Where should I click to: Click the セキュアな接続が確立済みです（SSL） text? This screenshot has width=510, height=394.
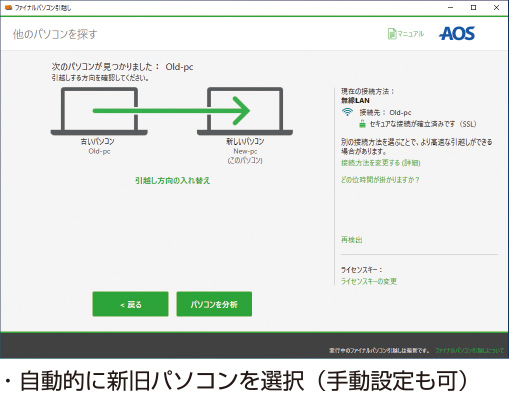pos(423,124)
